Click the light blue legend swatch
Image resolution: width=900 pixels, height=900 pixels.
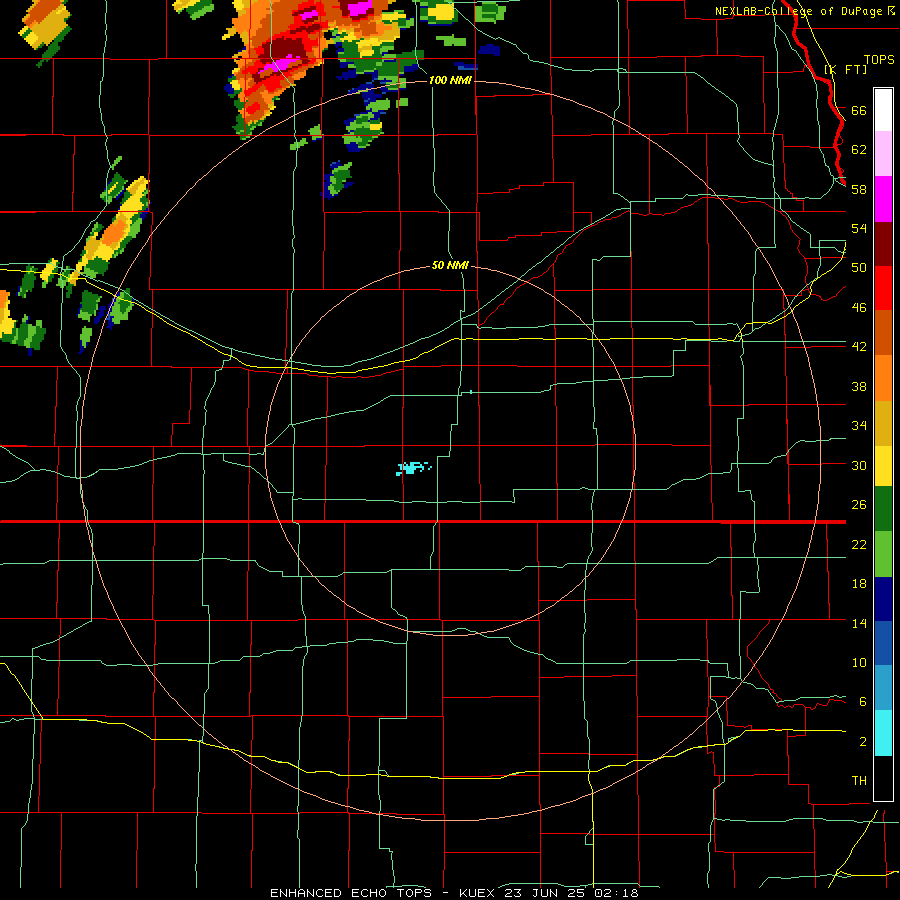pos(883,688)
